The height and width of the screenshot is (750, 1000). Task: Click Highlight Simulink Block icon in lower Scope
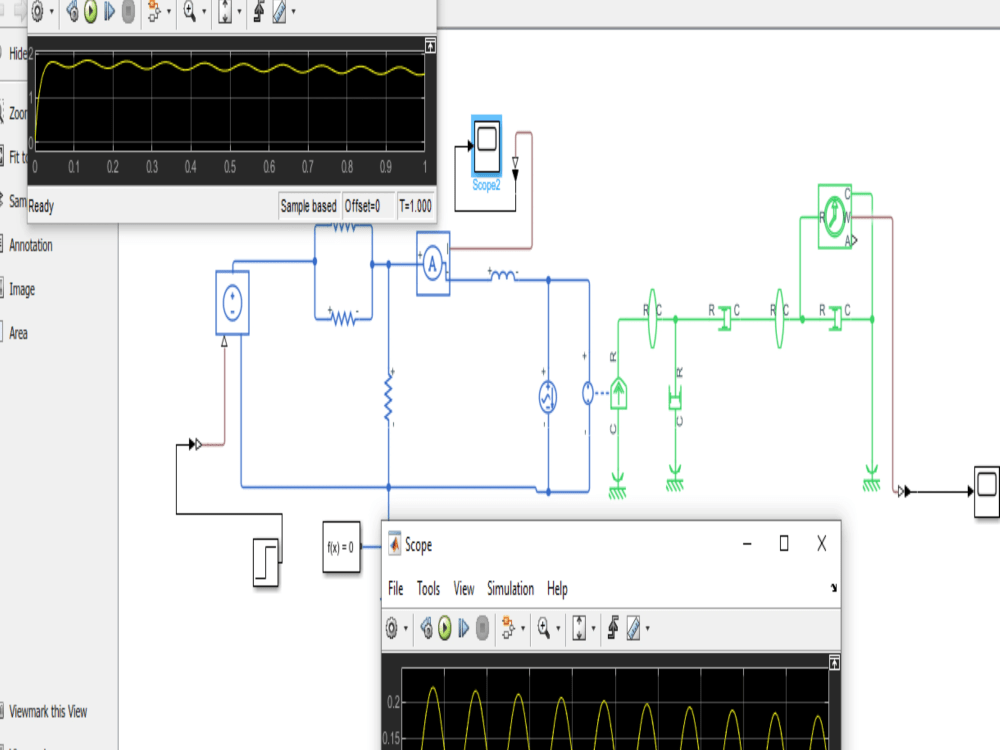(x=508, y=628)
